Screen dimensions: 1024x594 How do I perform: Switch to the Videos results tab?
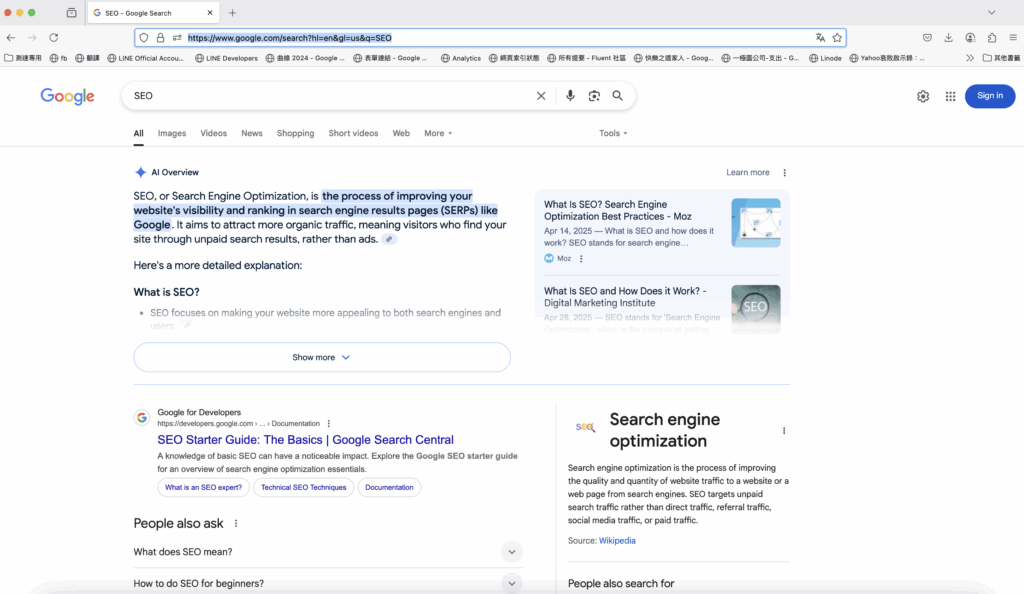point(214,133)
